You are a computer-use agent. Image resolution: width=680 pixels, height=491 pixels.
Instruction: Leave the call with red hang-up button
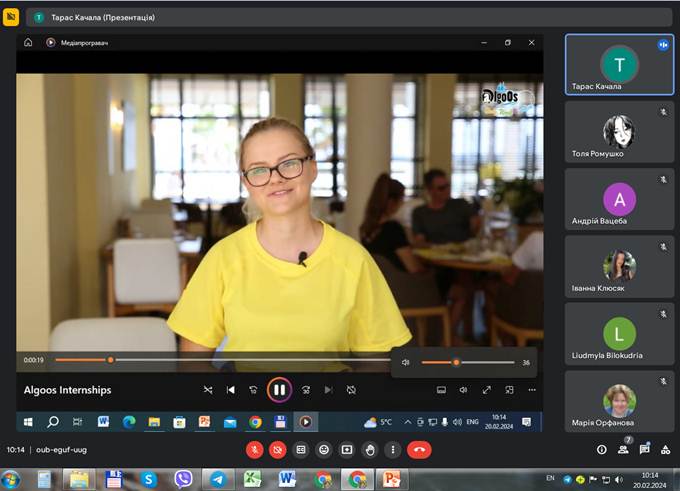419,450
